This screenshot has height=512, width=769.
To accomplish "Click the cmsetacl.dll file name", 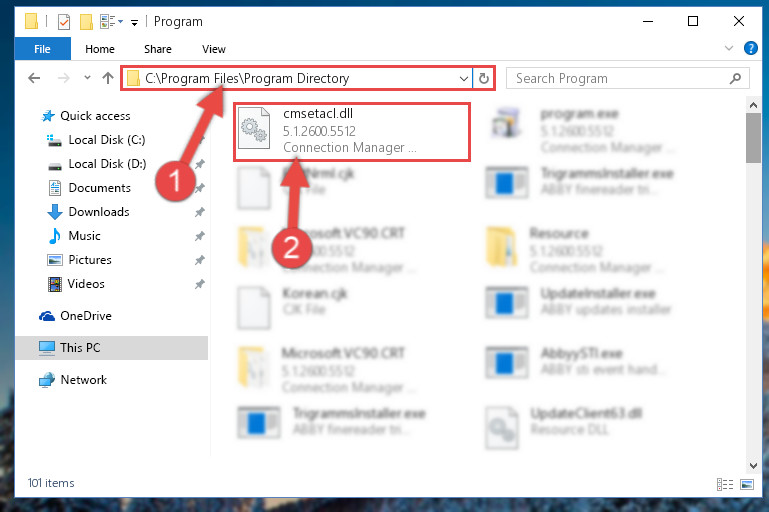I will click(x=318, y=114).
